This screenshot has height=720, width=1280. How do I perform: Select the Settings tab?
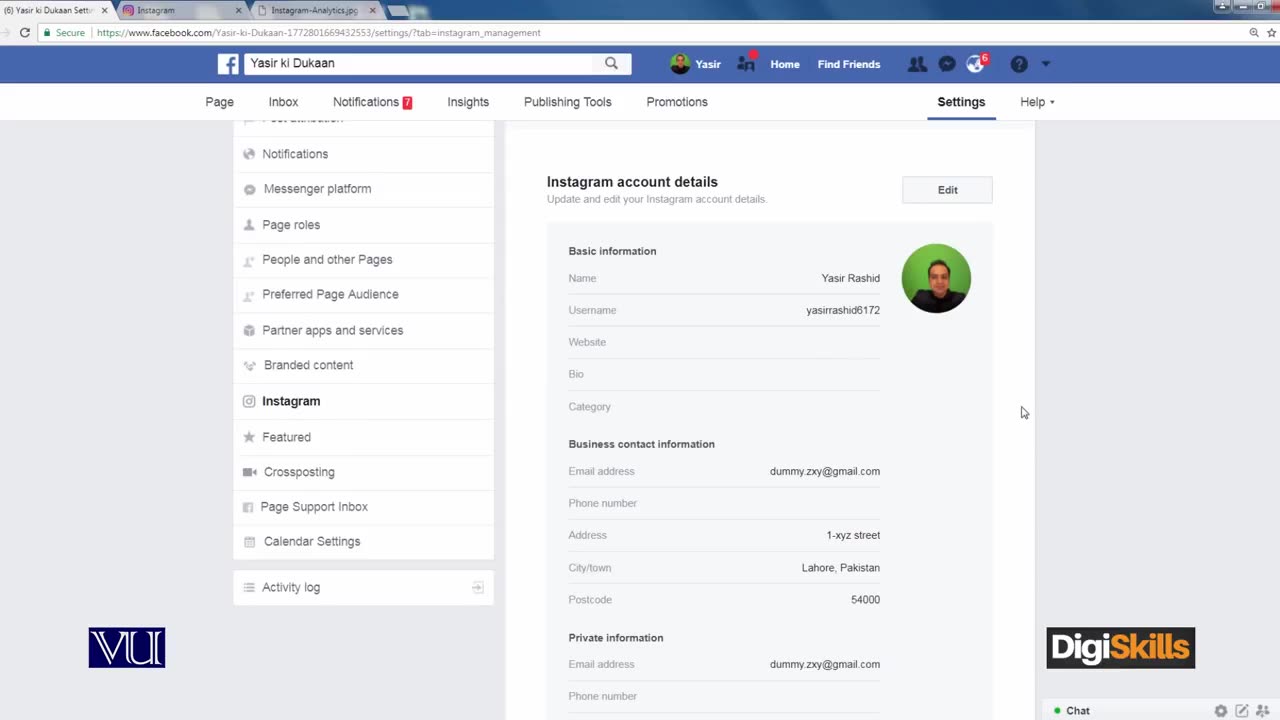click(961, 102)
